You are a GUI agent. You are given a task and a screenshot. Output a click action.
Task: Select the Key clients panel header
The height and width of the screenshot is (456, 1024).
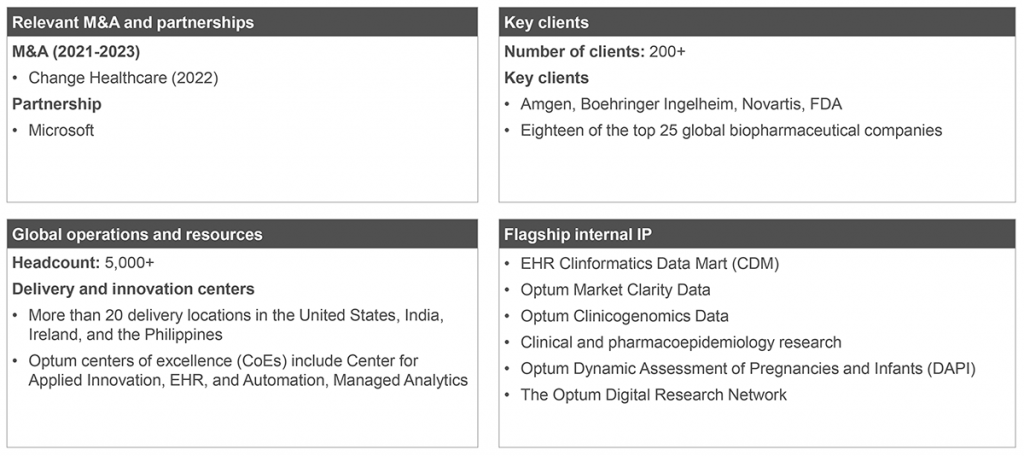(x=757, y=22)
